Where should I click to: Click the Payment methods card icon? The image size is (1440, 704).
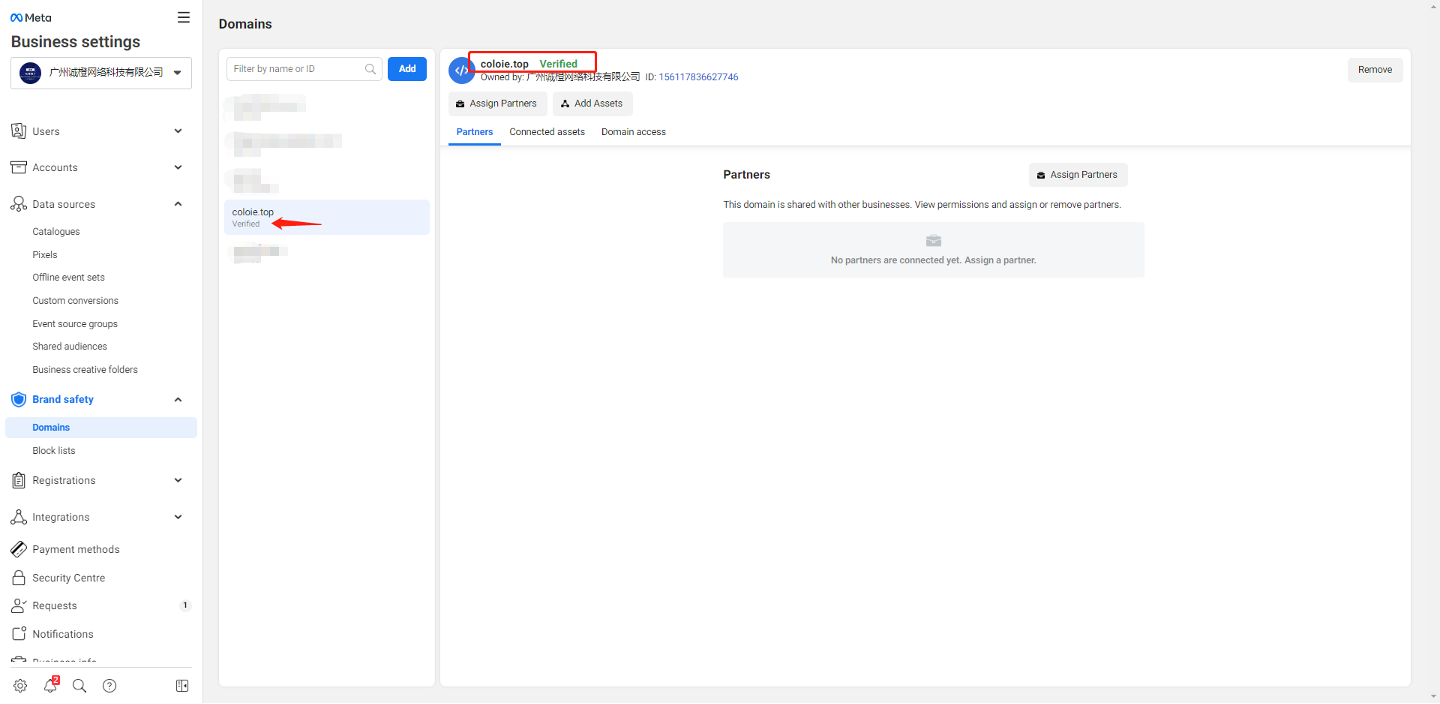pos(18,549)
